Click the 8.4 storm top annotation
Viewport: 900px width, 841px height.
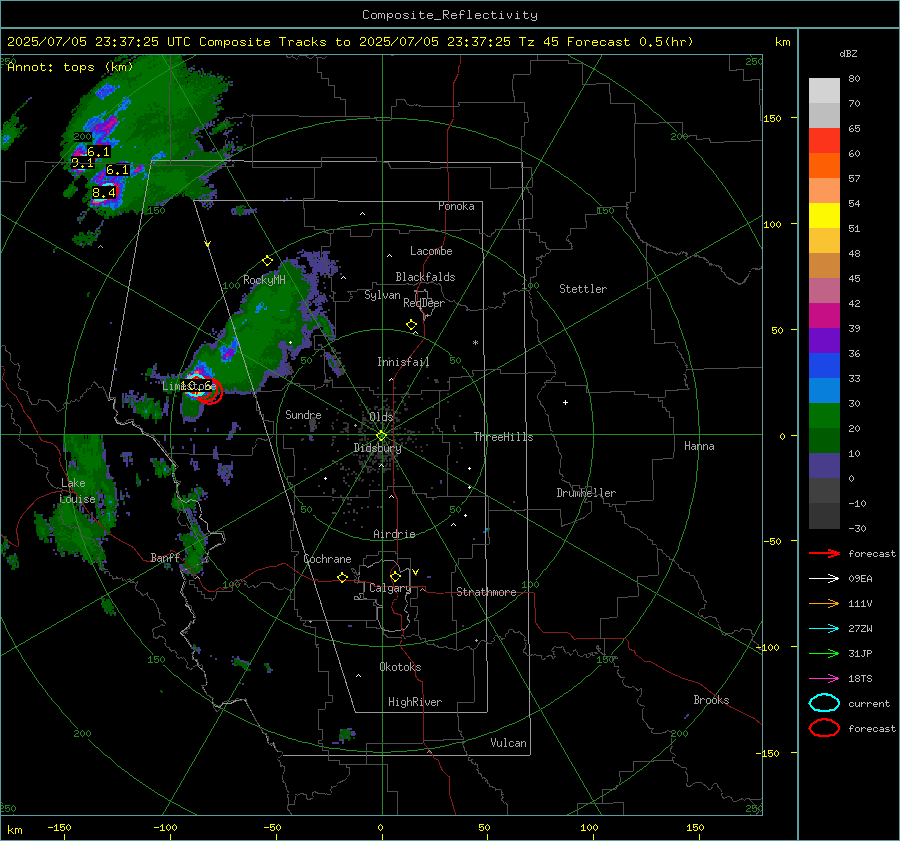(x=104, y=192)
